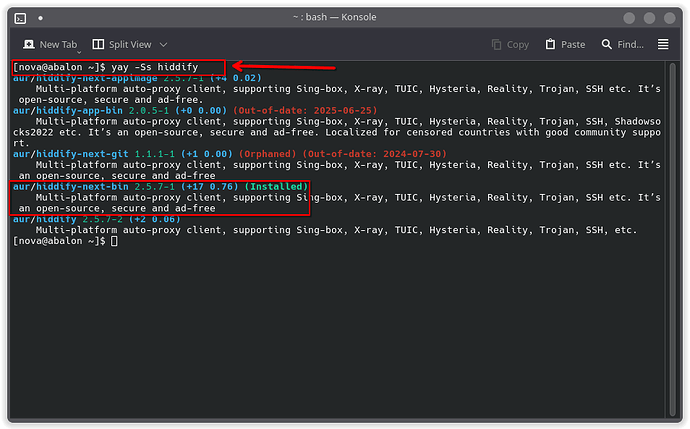The width and height of the screenshot is (690, 429).
Task: Open the hamburger menu
Action: click(x=663, y=44)
